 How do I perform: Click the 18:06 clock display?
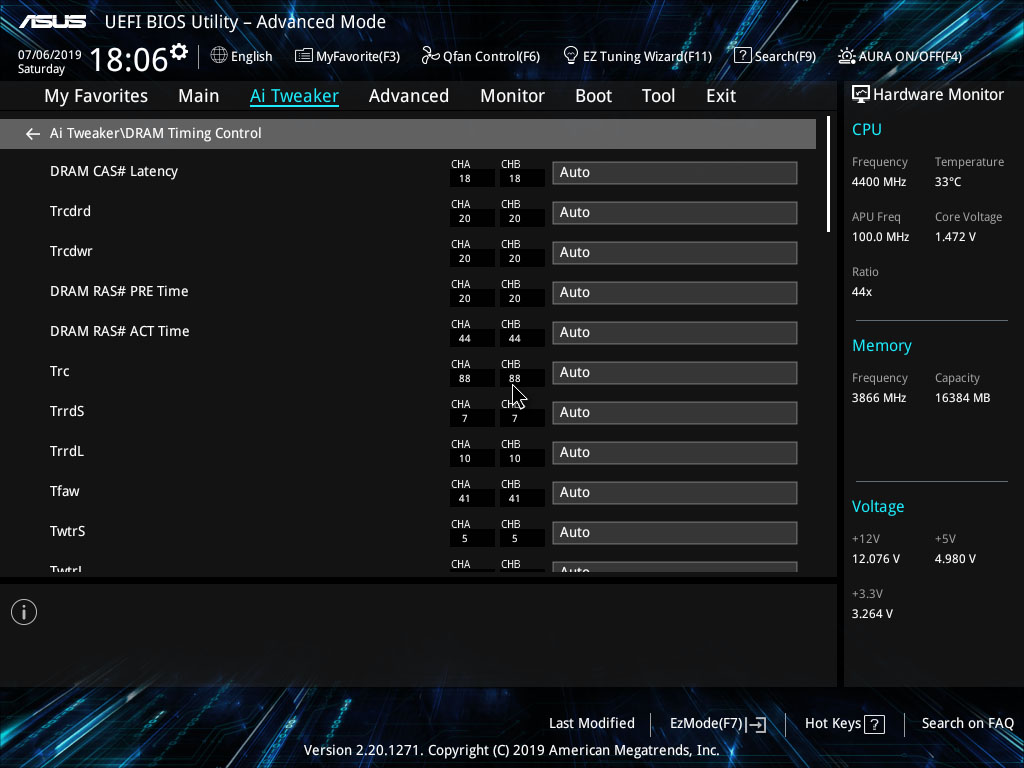tap(129, 60)
